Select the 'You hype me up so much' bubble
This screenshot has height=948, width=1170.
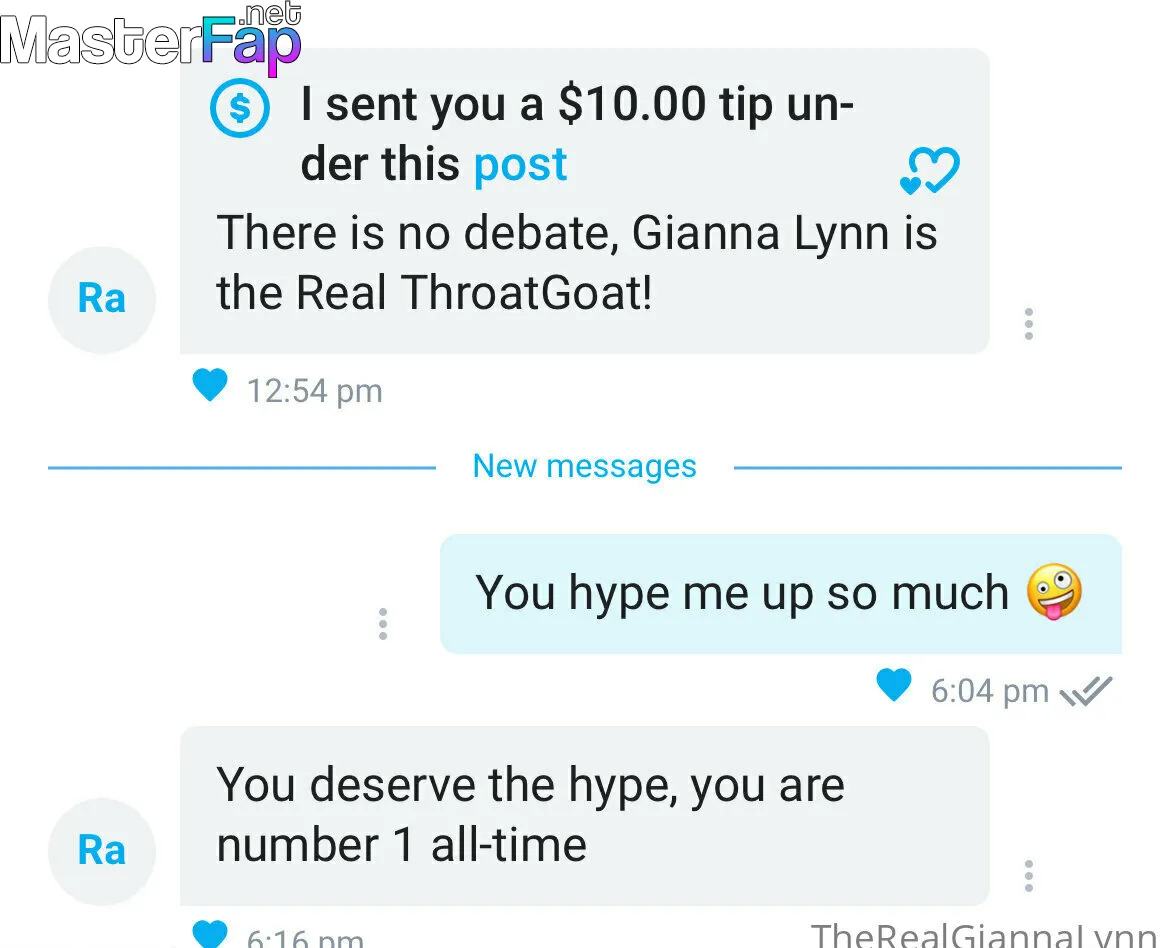coord(780,593)
